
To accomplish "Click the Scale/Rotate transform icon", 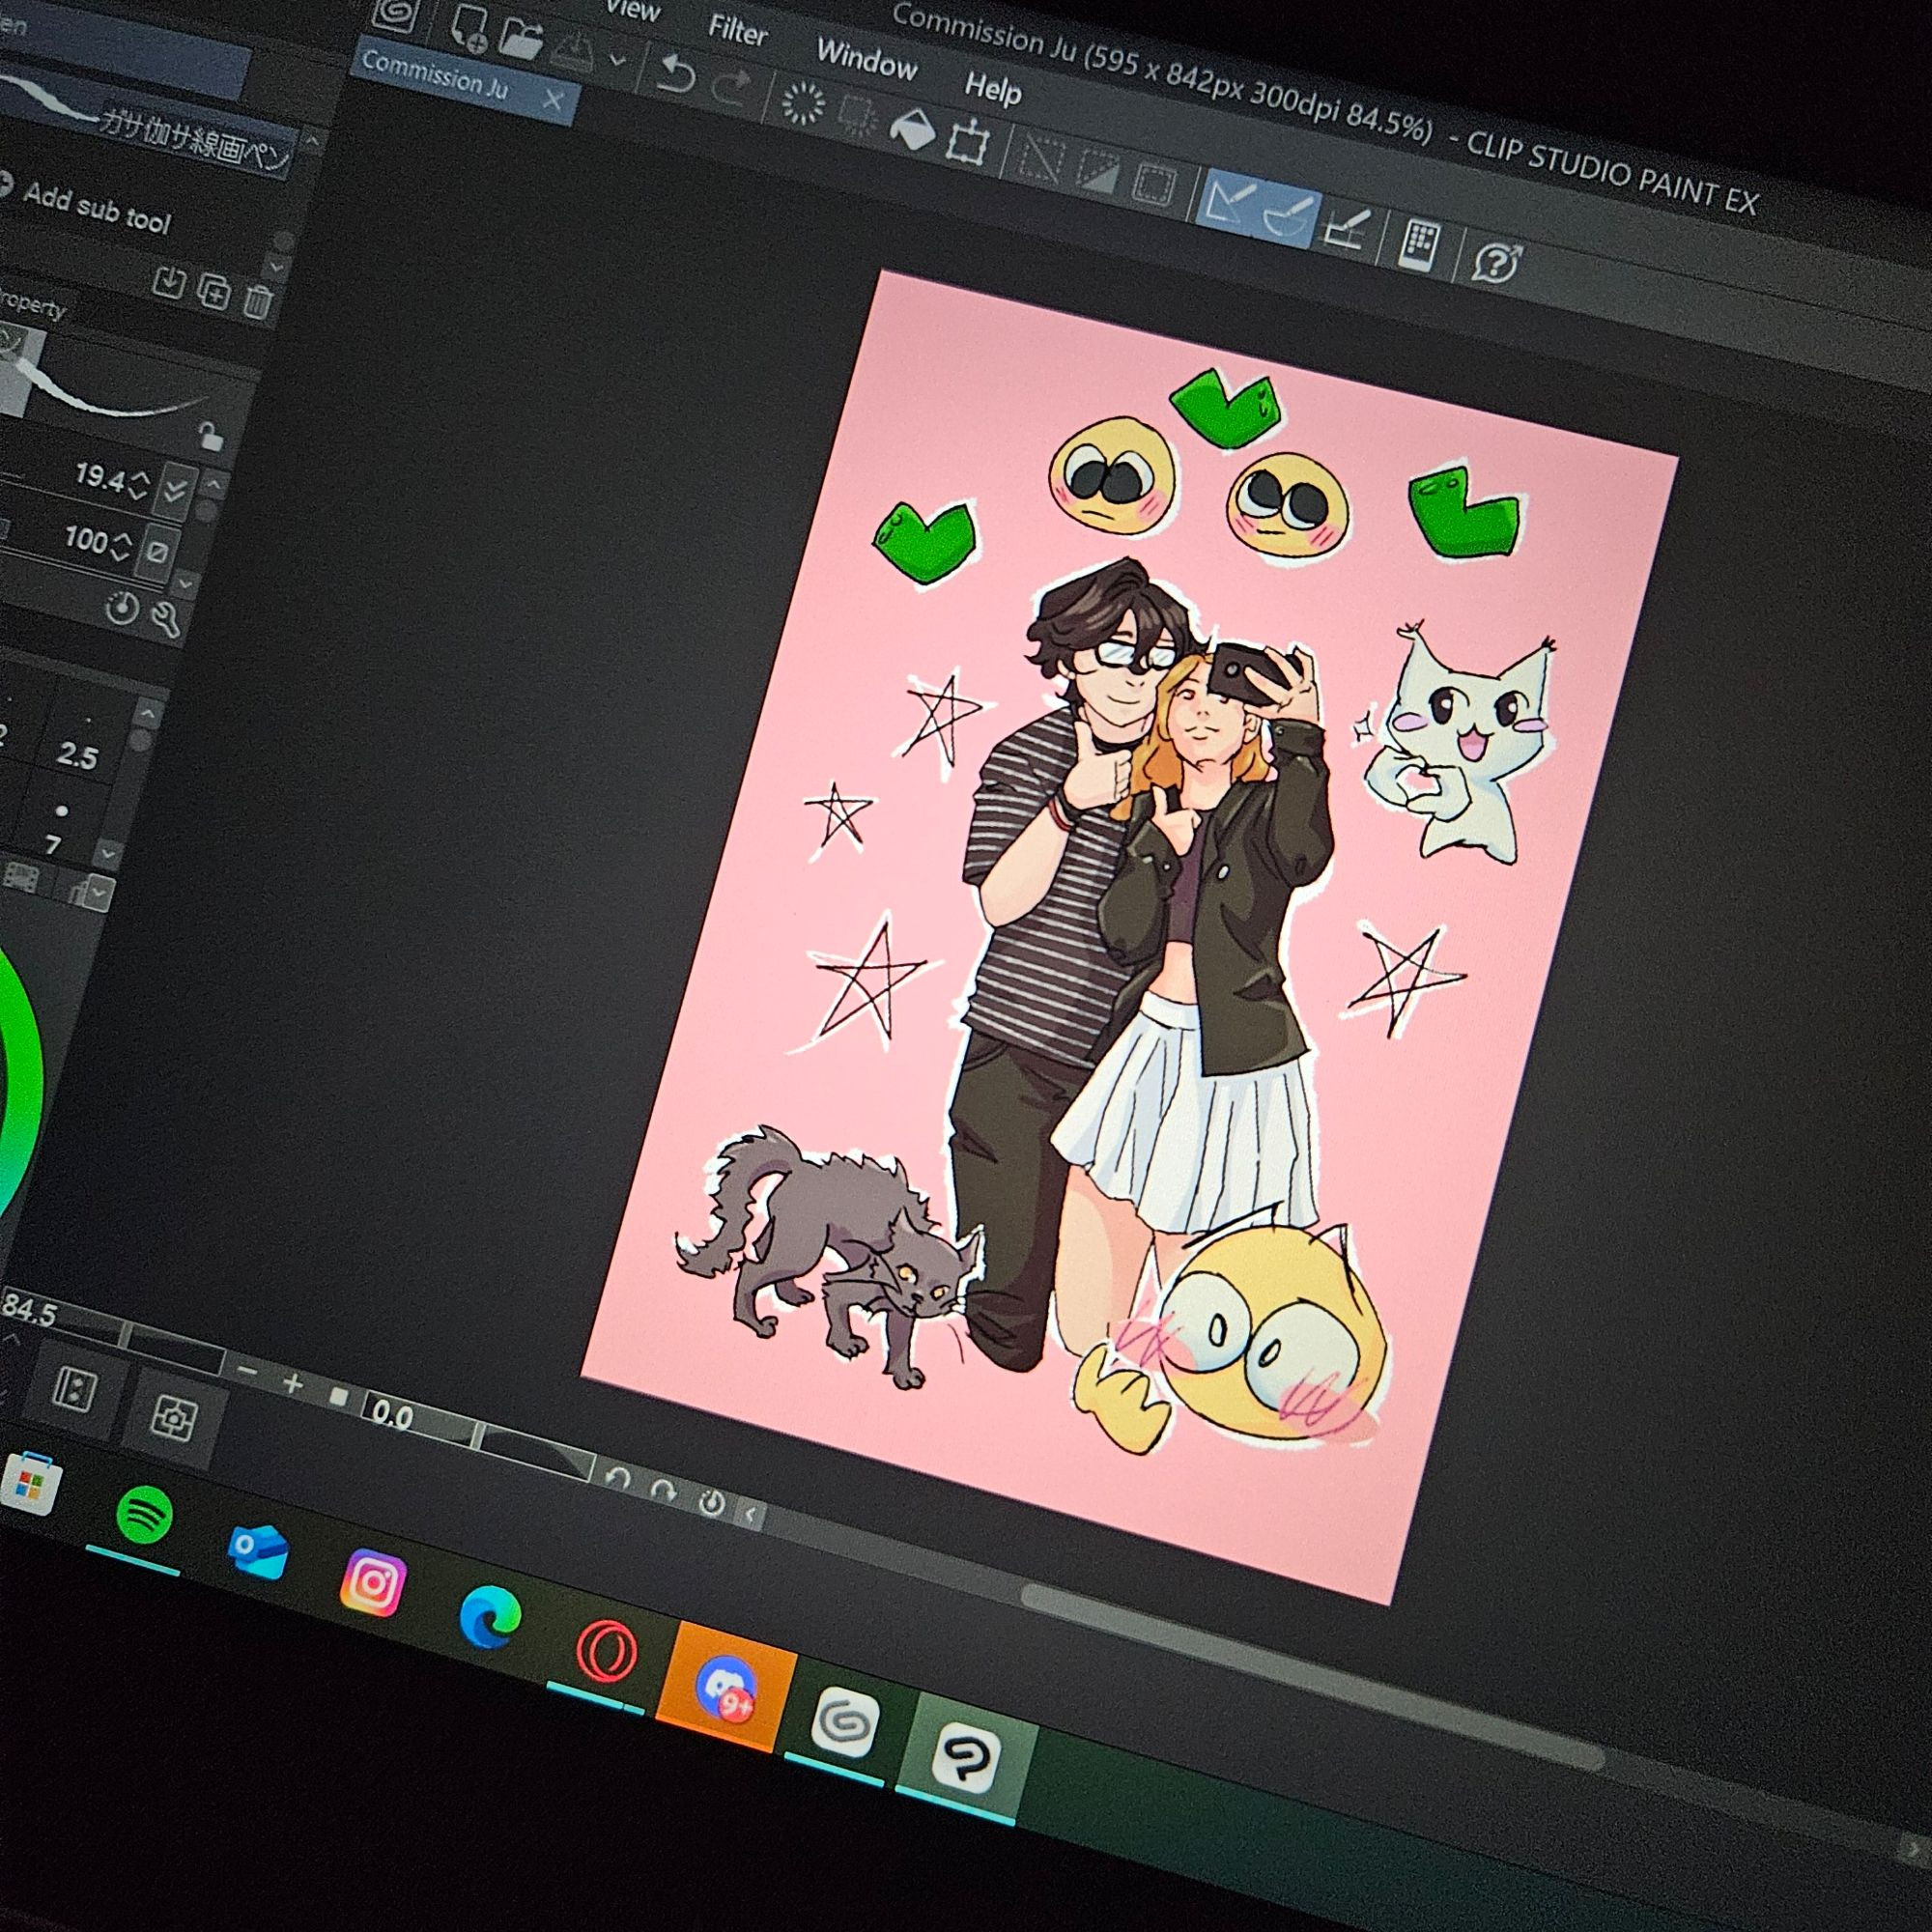I will (x=968, y=141).
